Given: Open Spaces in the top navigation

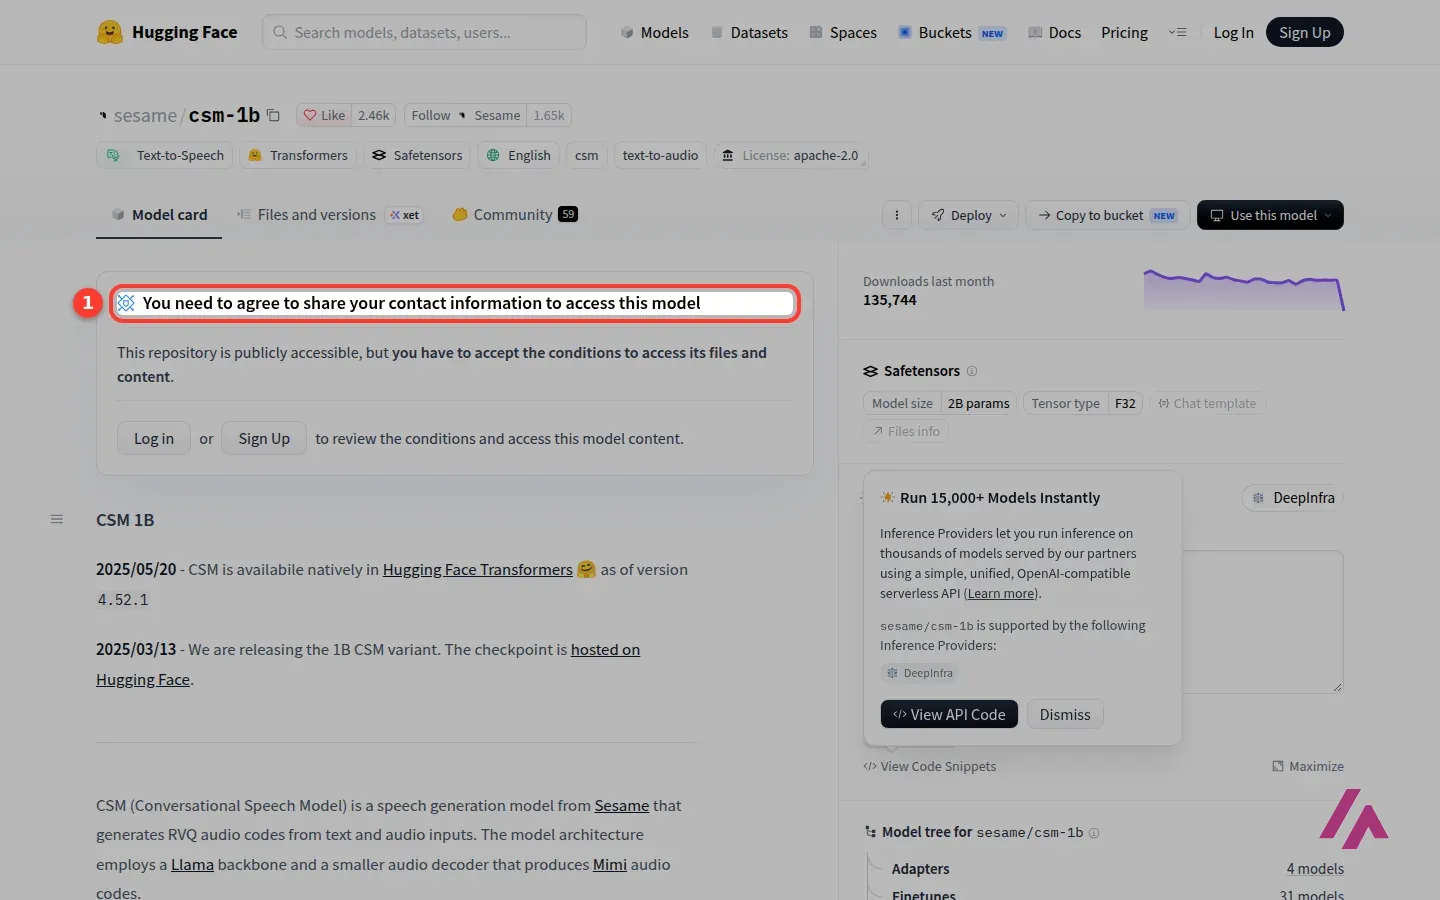Looking at the screenshot, I should [843, 32].
